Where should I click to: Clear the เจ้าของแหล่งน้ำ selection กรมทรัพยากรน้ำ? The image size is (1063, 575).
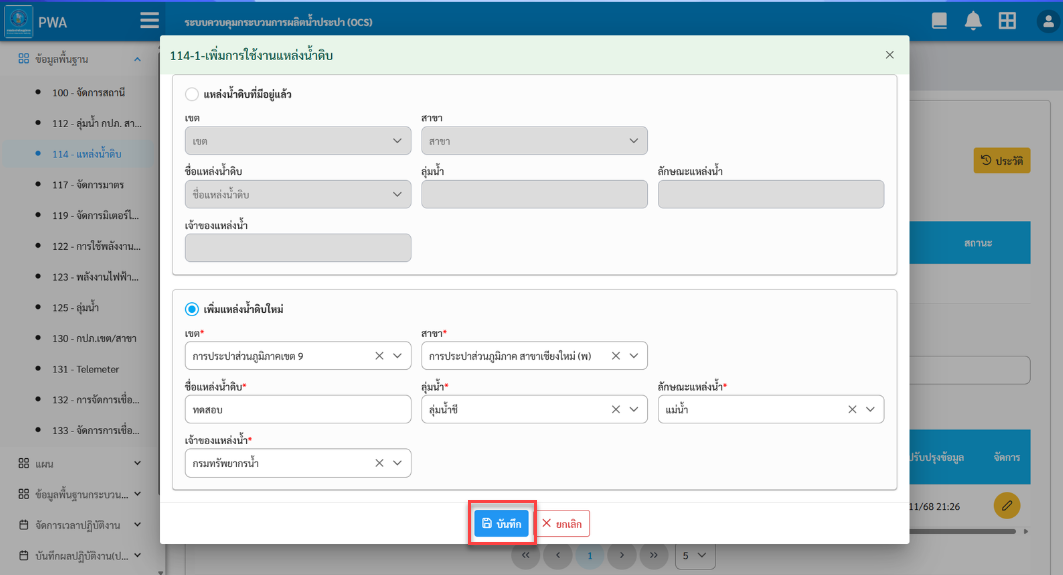click(x=379, y=463)
